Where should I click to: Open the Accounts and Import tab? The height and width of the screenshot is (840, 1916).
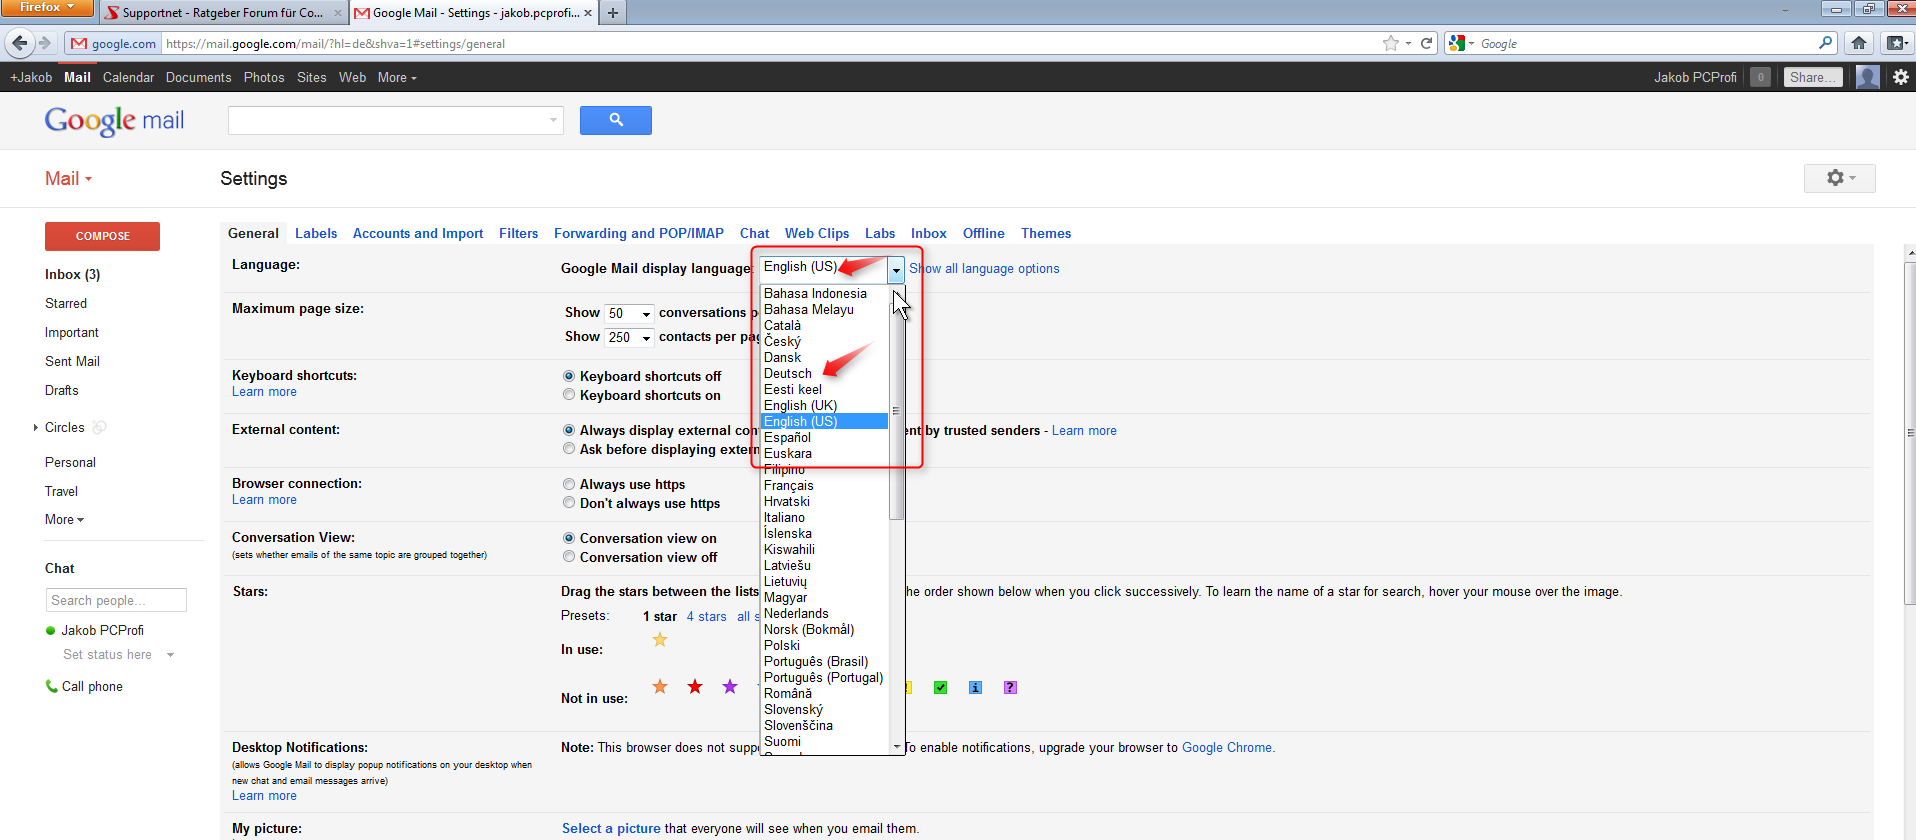point(418,233)
